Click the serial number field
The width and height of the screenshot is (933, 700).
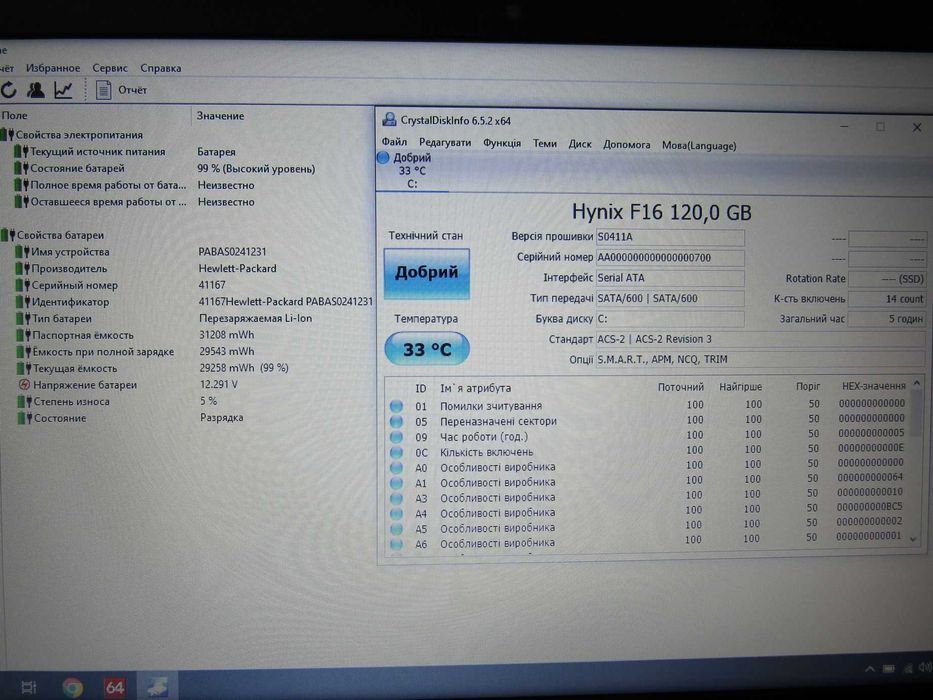(670, 258)
